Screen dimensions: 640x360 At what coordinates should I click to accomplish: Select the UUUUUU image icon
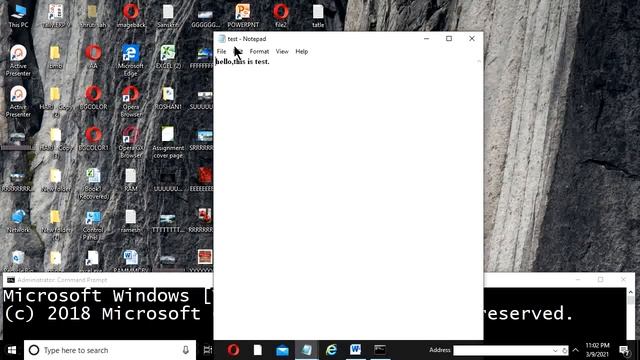(168, 180)
